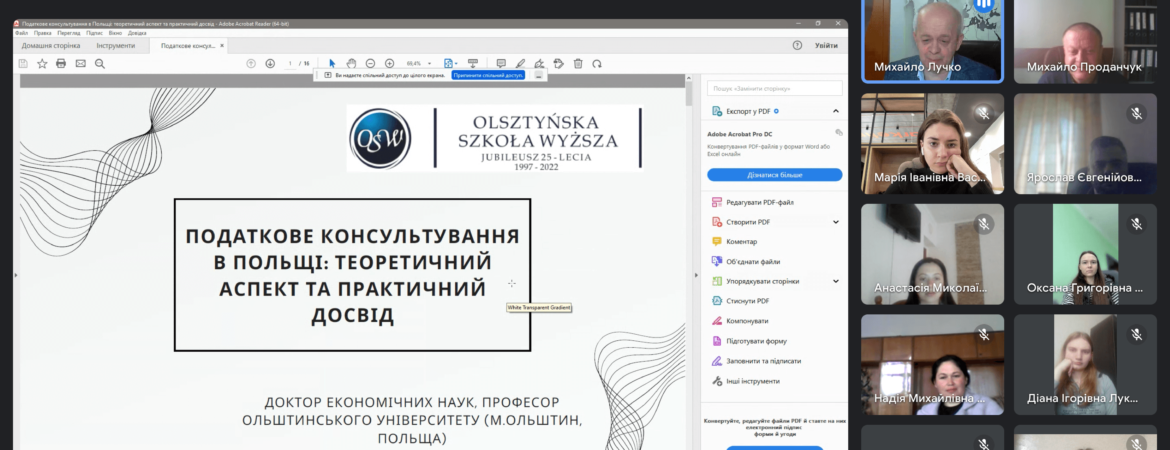Open the Вікно menu

click(x=115, y=33)
